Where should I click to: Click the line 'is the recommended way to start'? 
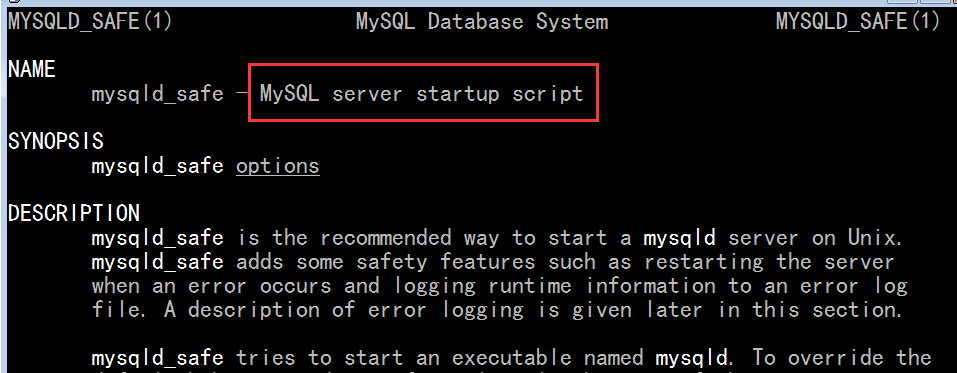497,237
